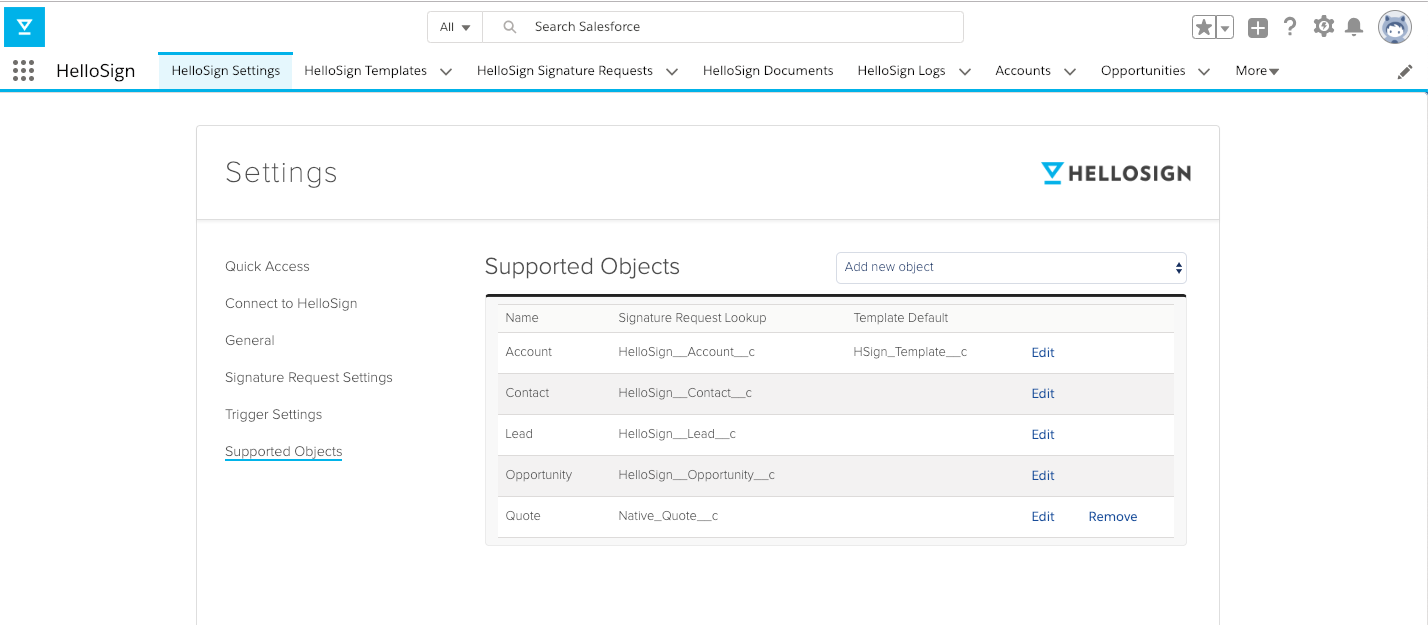Open the Add new object dropdown
The width and height of the screenshot is (1428, 625).
pyautogui.click(x=1011, y=267)
